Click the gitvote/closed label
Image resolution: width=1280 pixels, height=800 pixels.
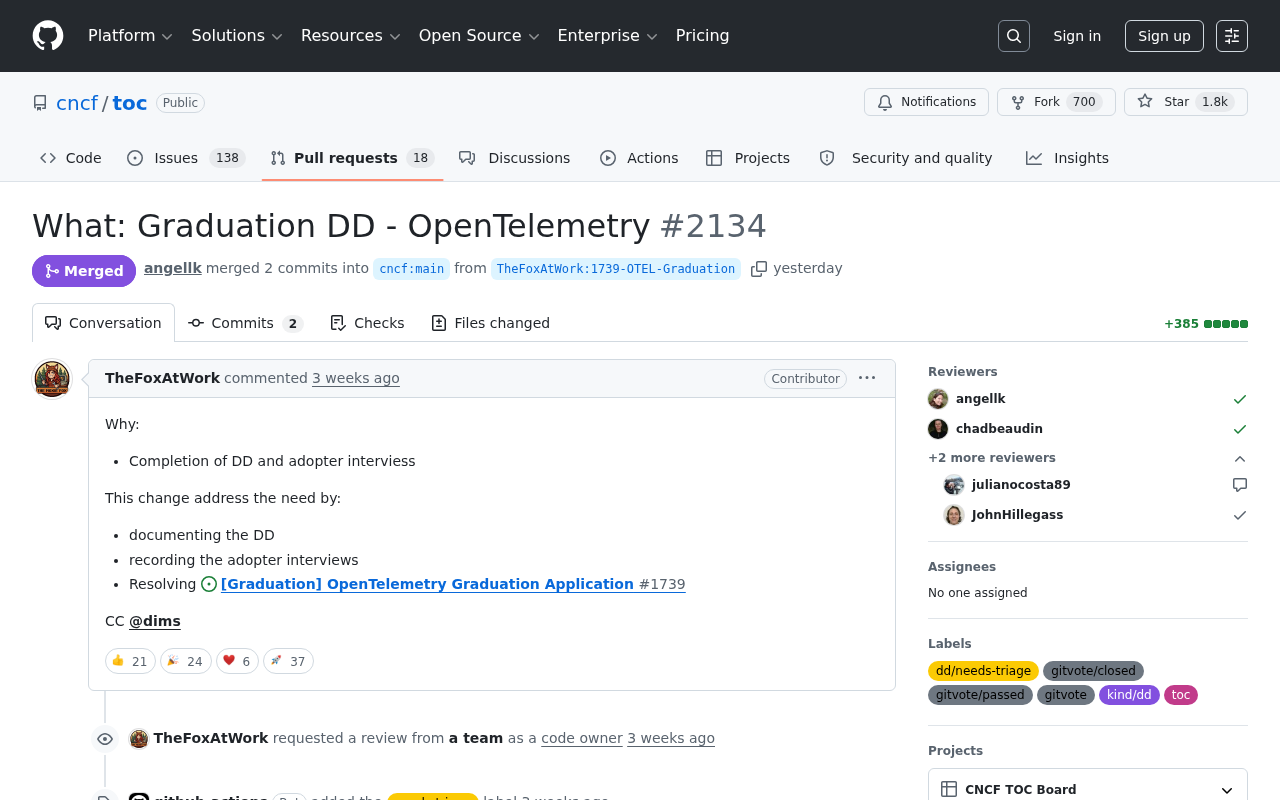pos(1093,671)
